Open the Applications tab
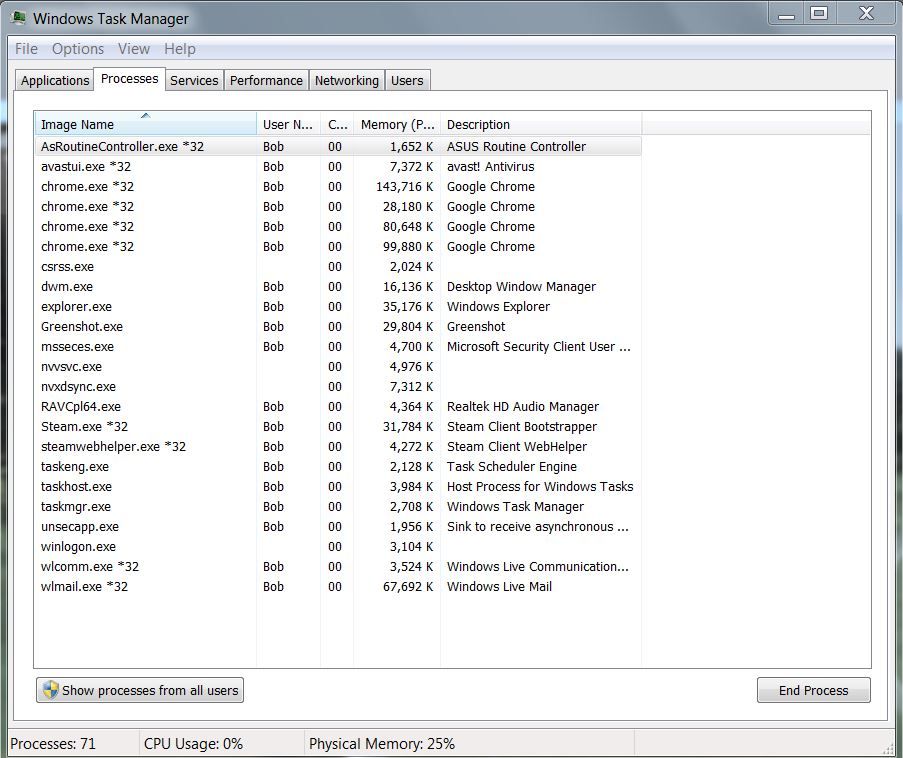The width and height of the screenshot is (903, 758). (x=55, y=80)
